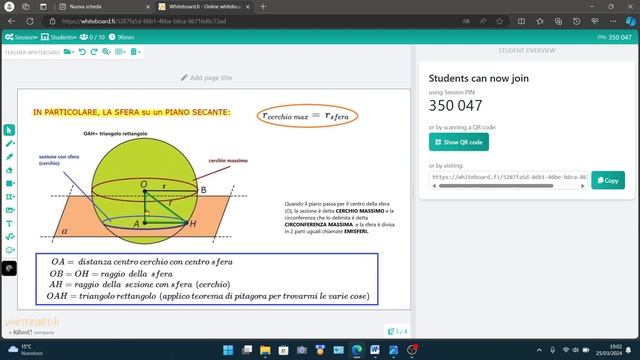The width and height of the screenshot is (640, 360).
Task: Open browser favorites list
Action: (540, 21)
